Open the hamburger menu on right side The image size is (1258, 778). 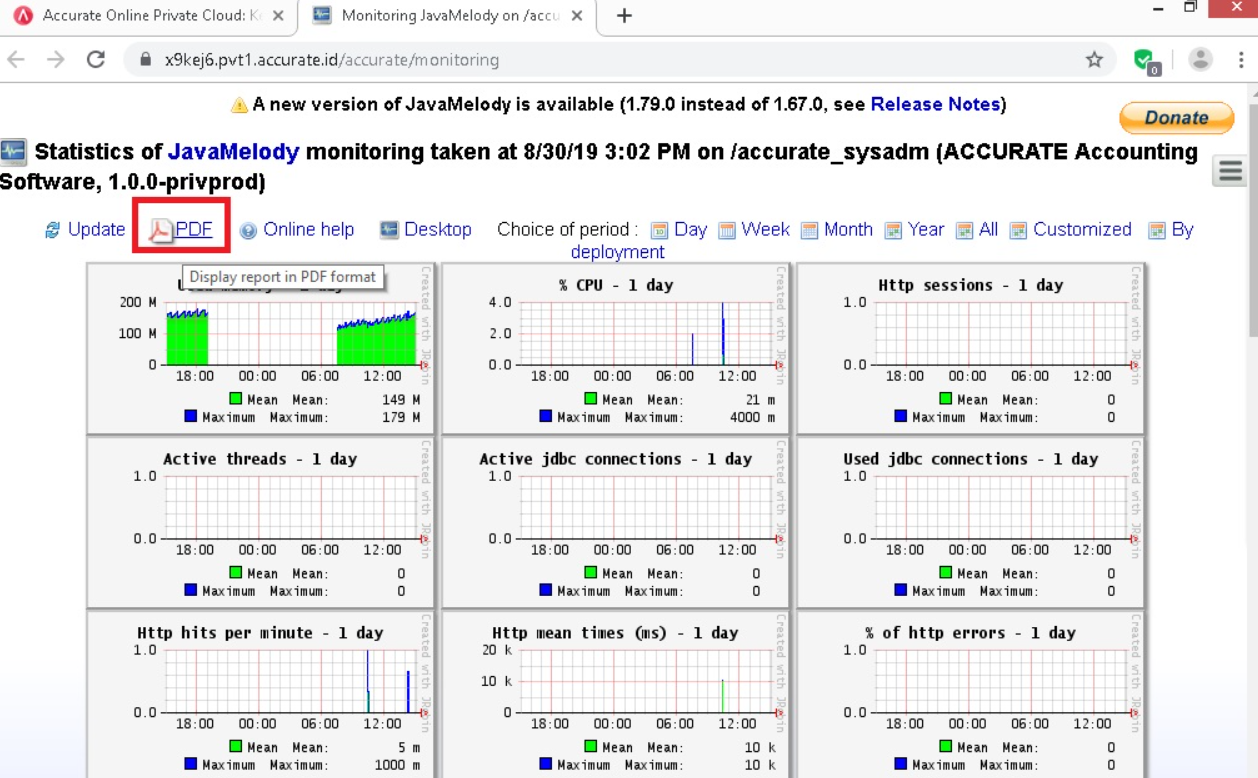coord(1230,171)
